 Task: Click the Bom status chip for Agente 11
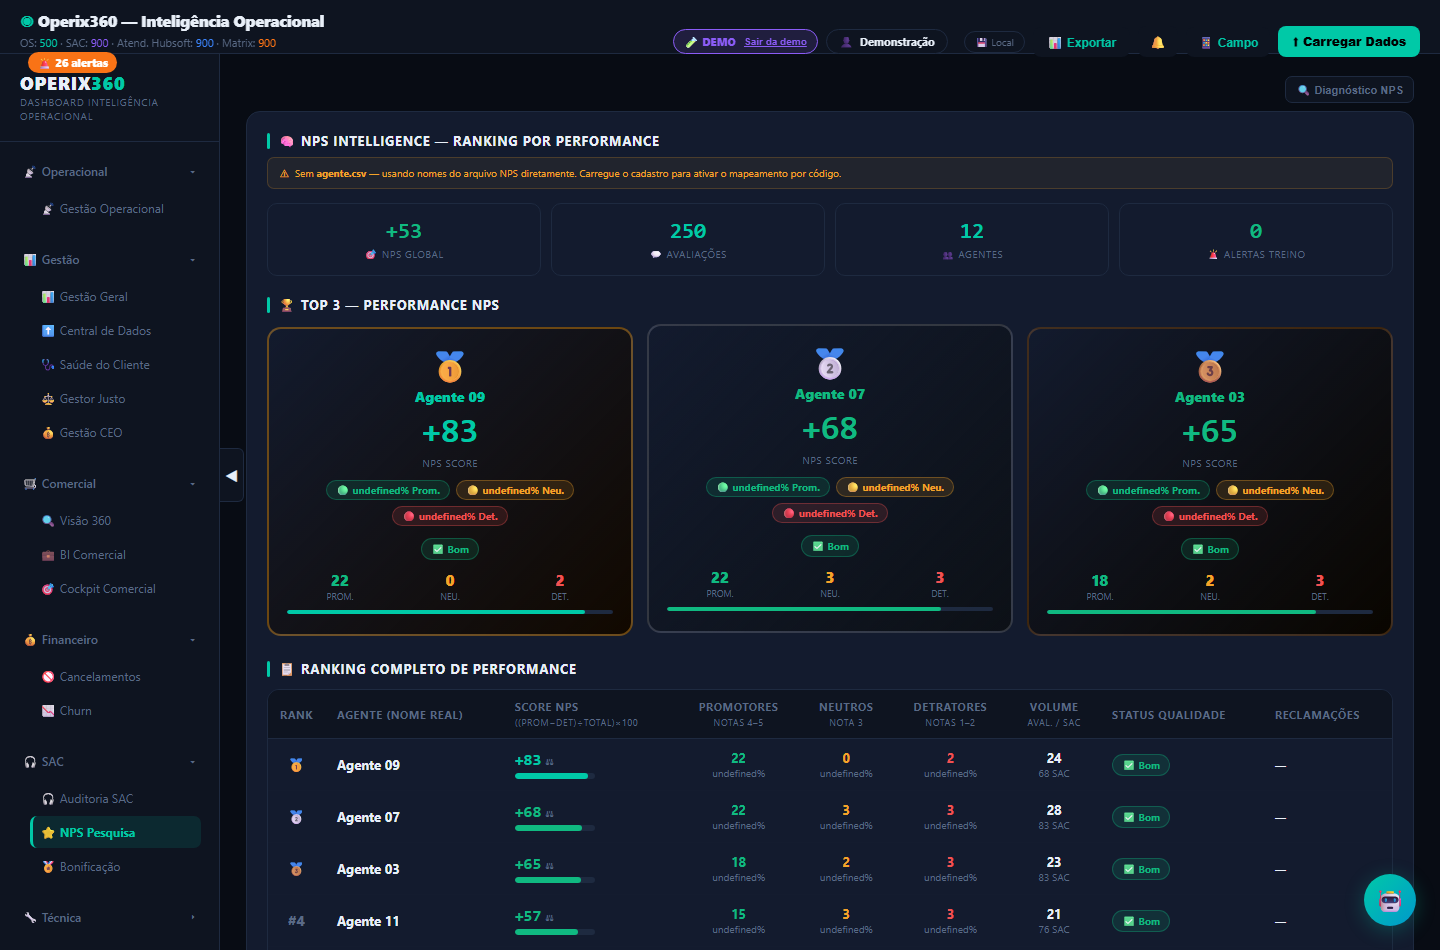tap(1141, 921)
